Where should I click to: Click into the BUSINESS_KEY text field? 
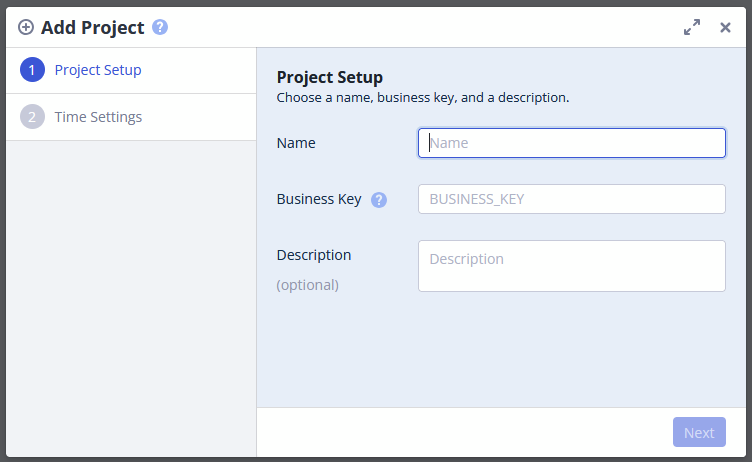(571, 199)
